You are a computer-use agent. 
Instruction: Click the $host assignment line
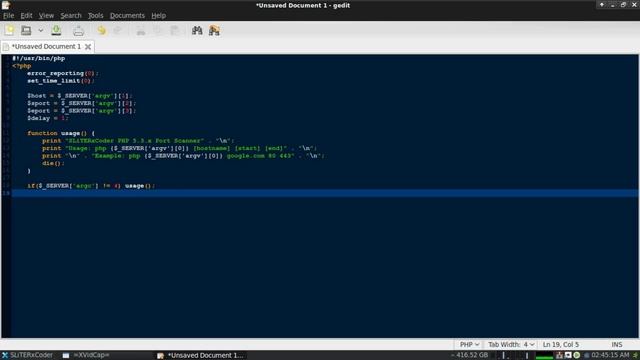click(x=80, y=96)
